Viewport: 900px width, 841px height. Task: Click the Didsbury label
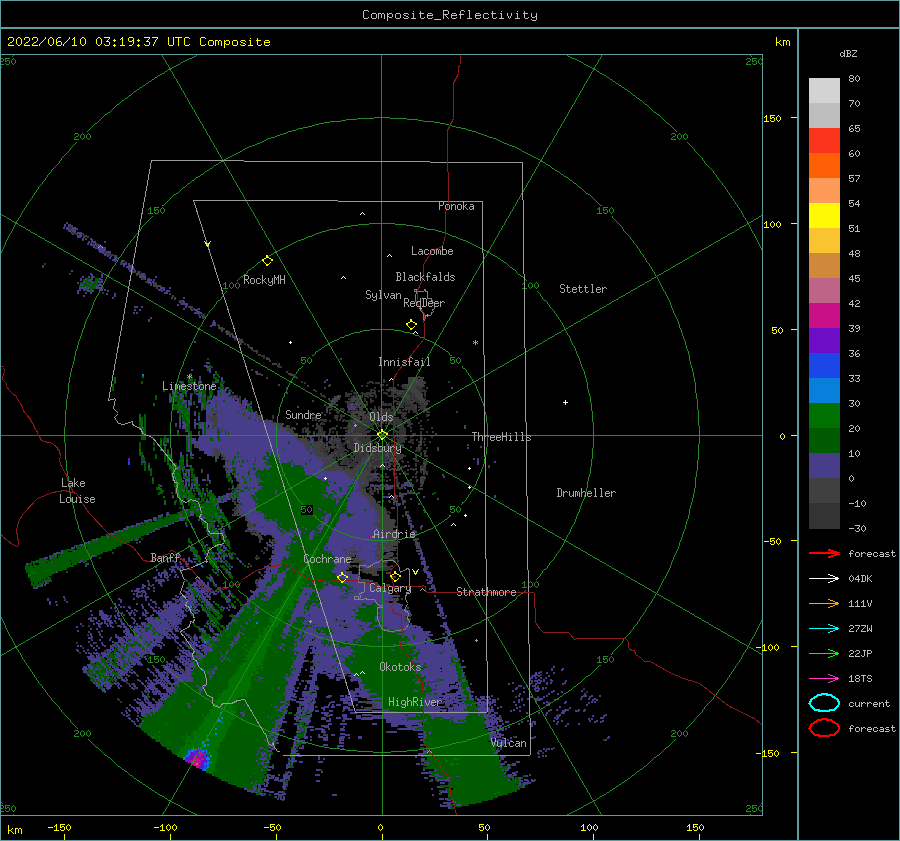coord(377,448)
